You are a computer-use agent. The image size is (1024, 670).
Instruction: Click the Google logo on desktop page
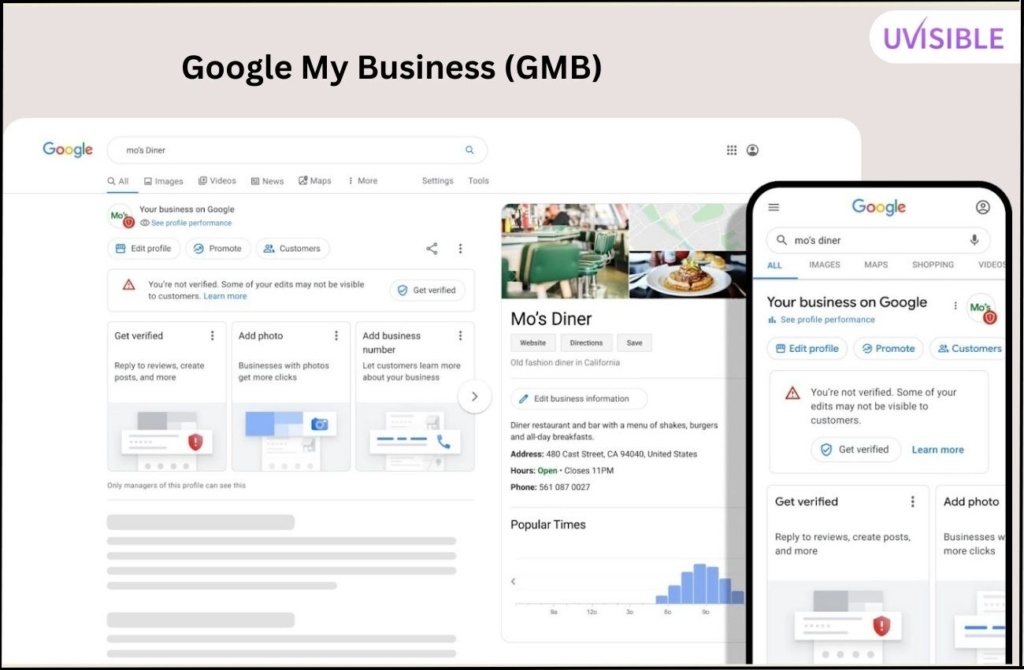point(68,150)
